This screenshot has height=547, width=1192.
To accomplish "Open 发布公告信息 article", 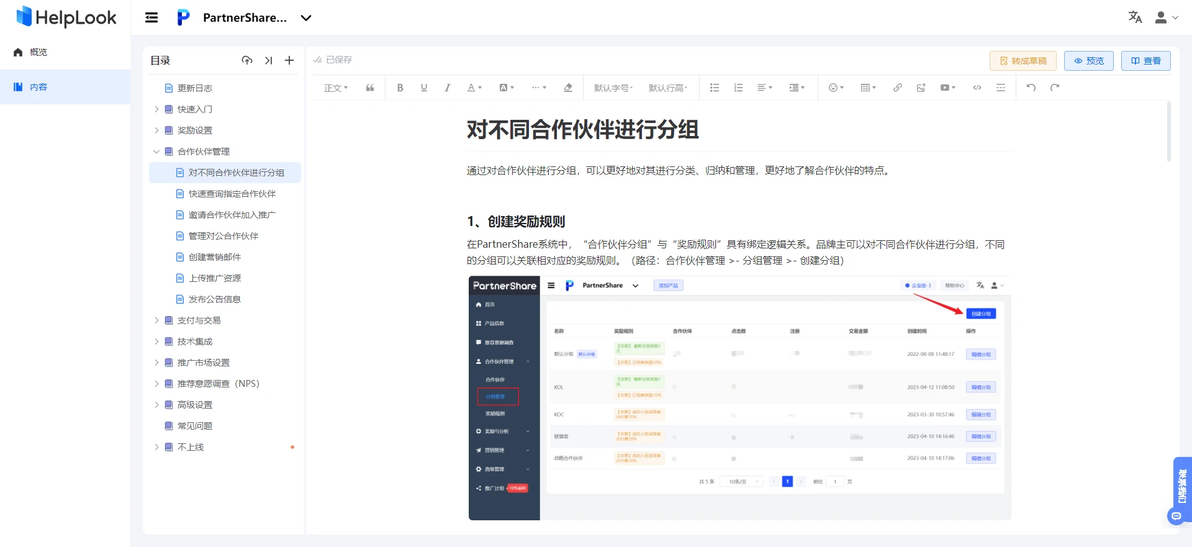I will tap(214, 299).
